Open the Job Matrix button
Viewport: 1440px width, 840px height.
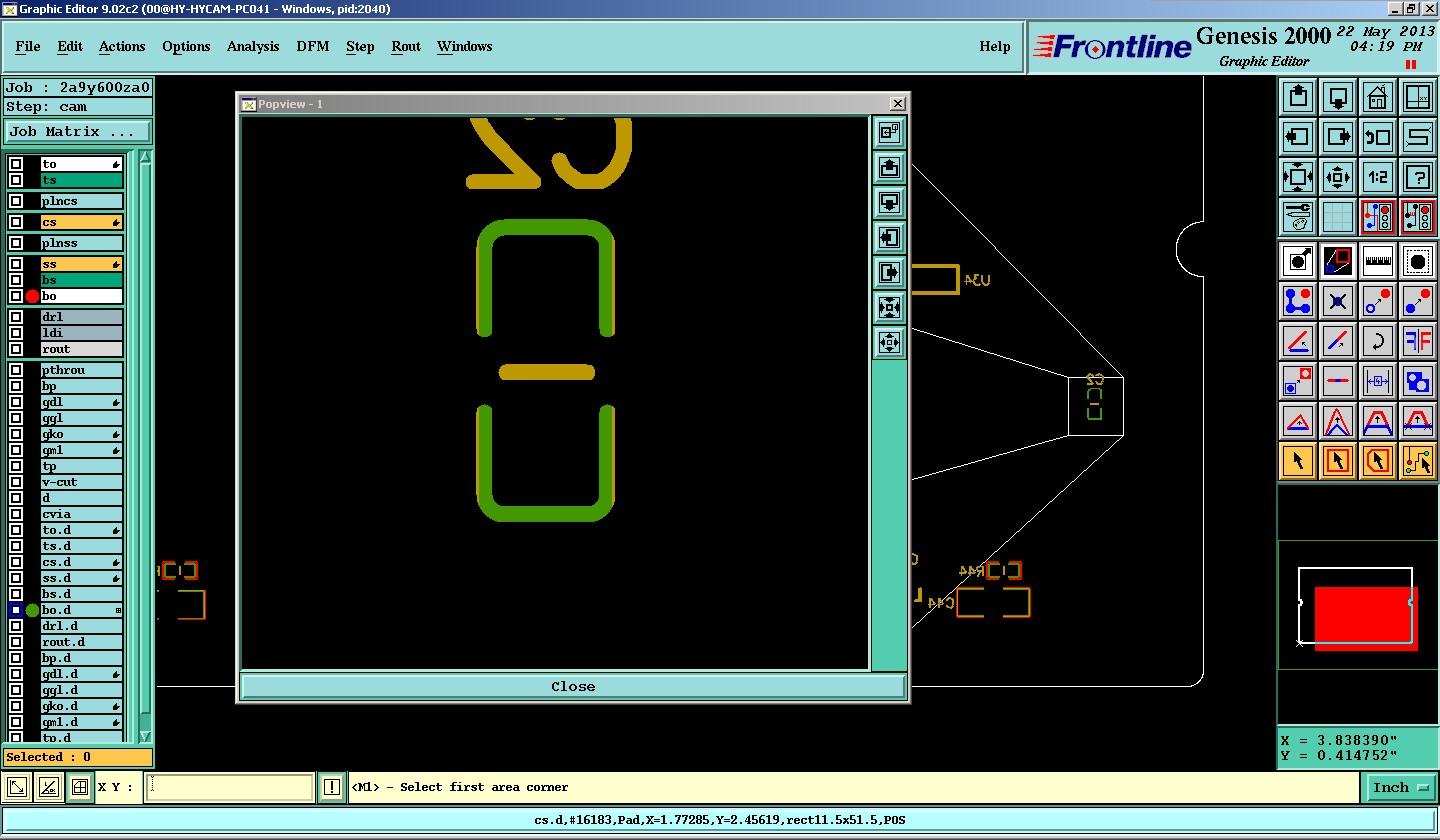tap(78, 131)
